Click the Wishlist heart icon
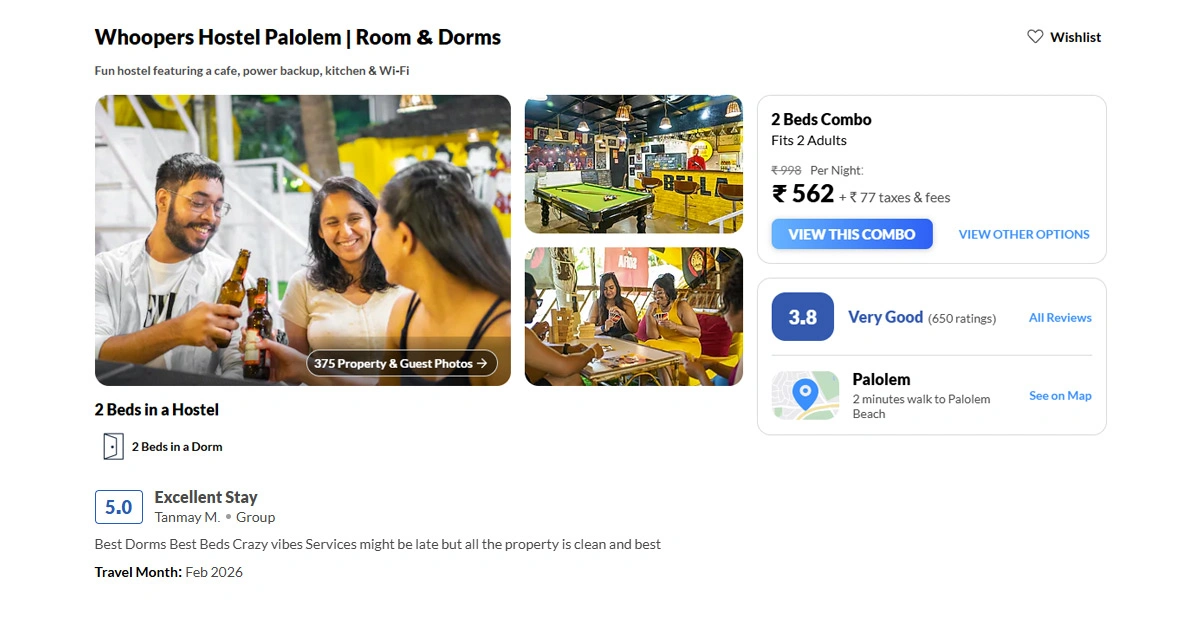The width and height of the screenshot is (1202, 634). (x=1035, y=37)
